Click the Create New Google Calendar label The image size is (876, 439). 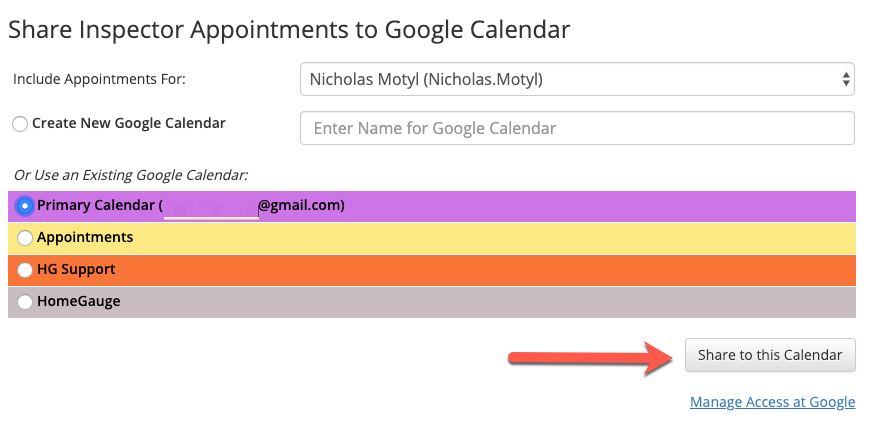pos(129,124)
